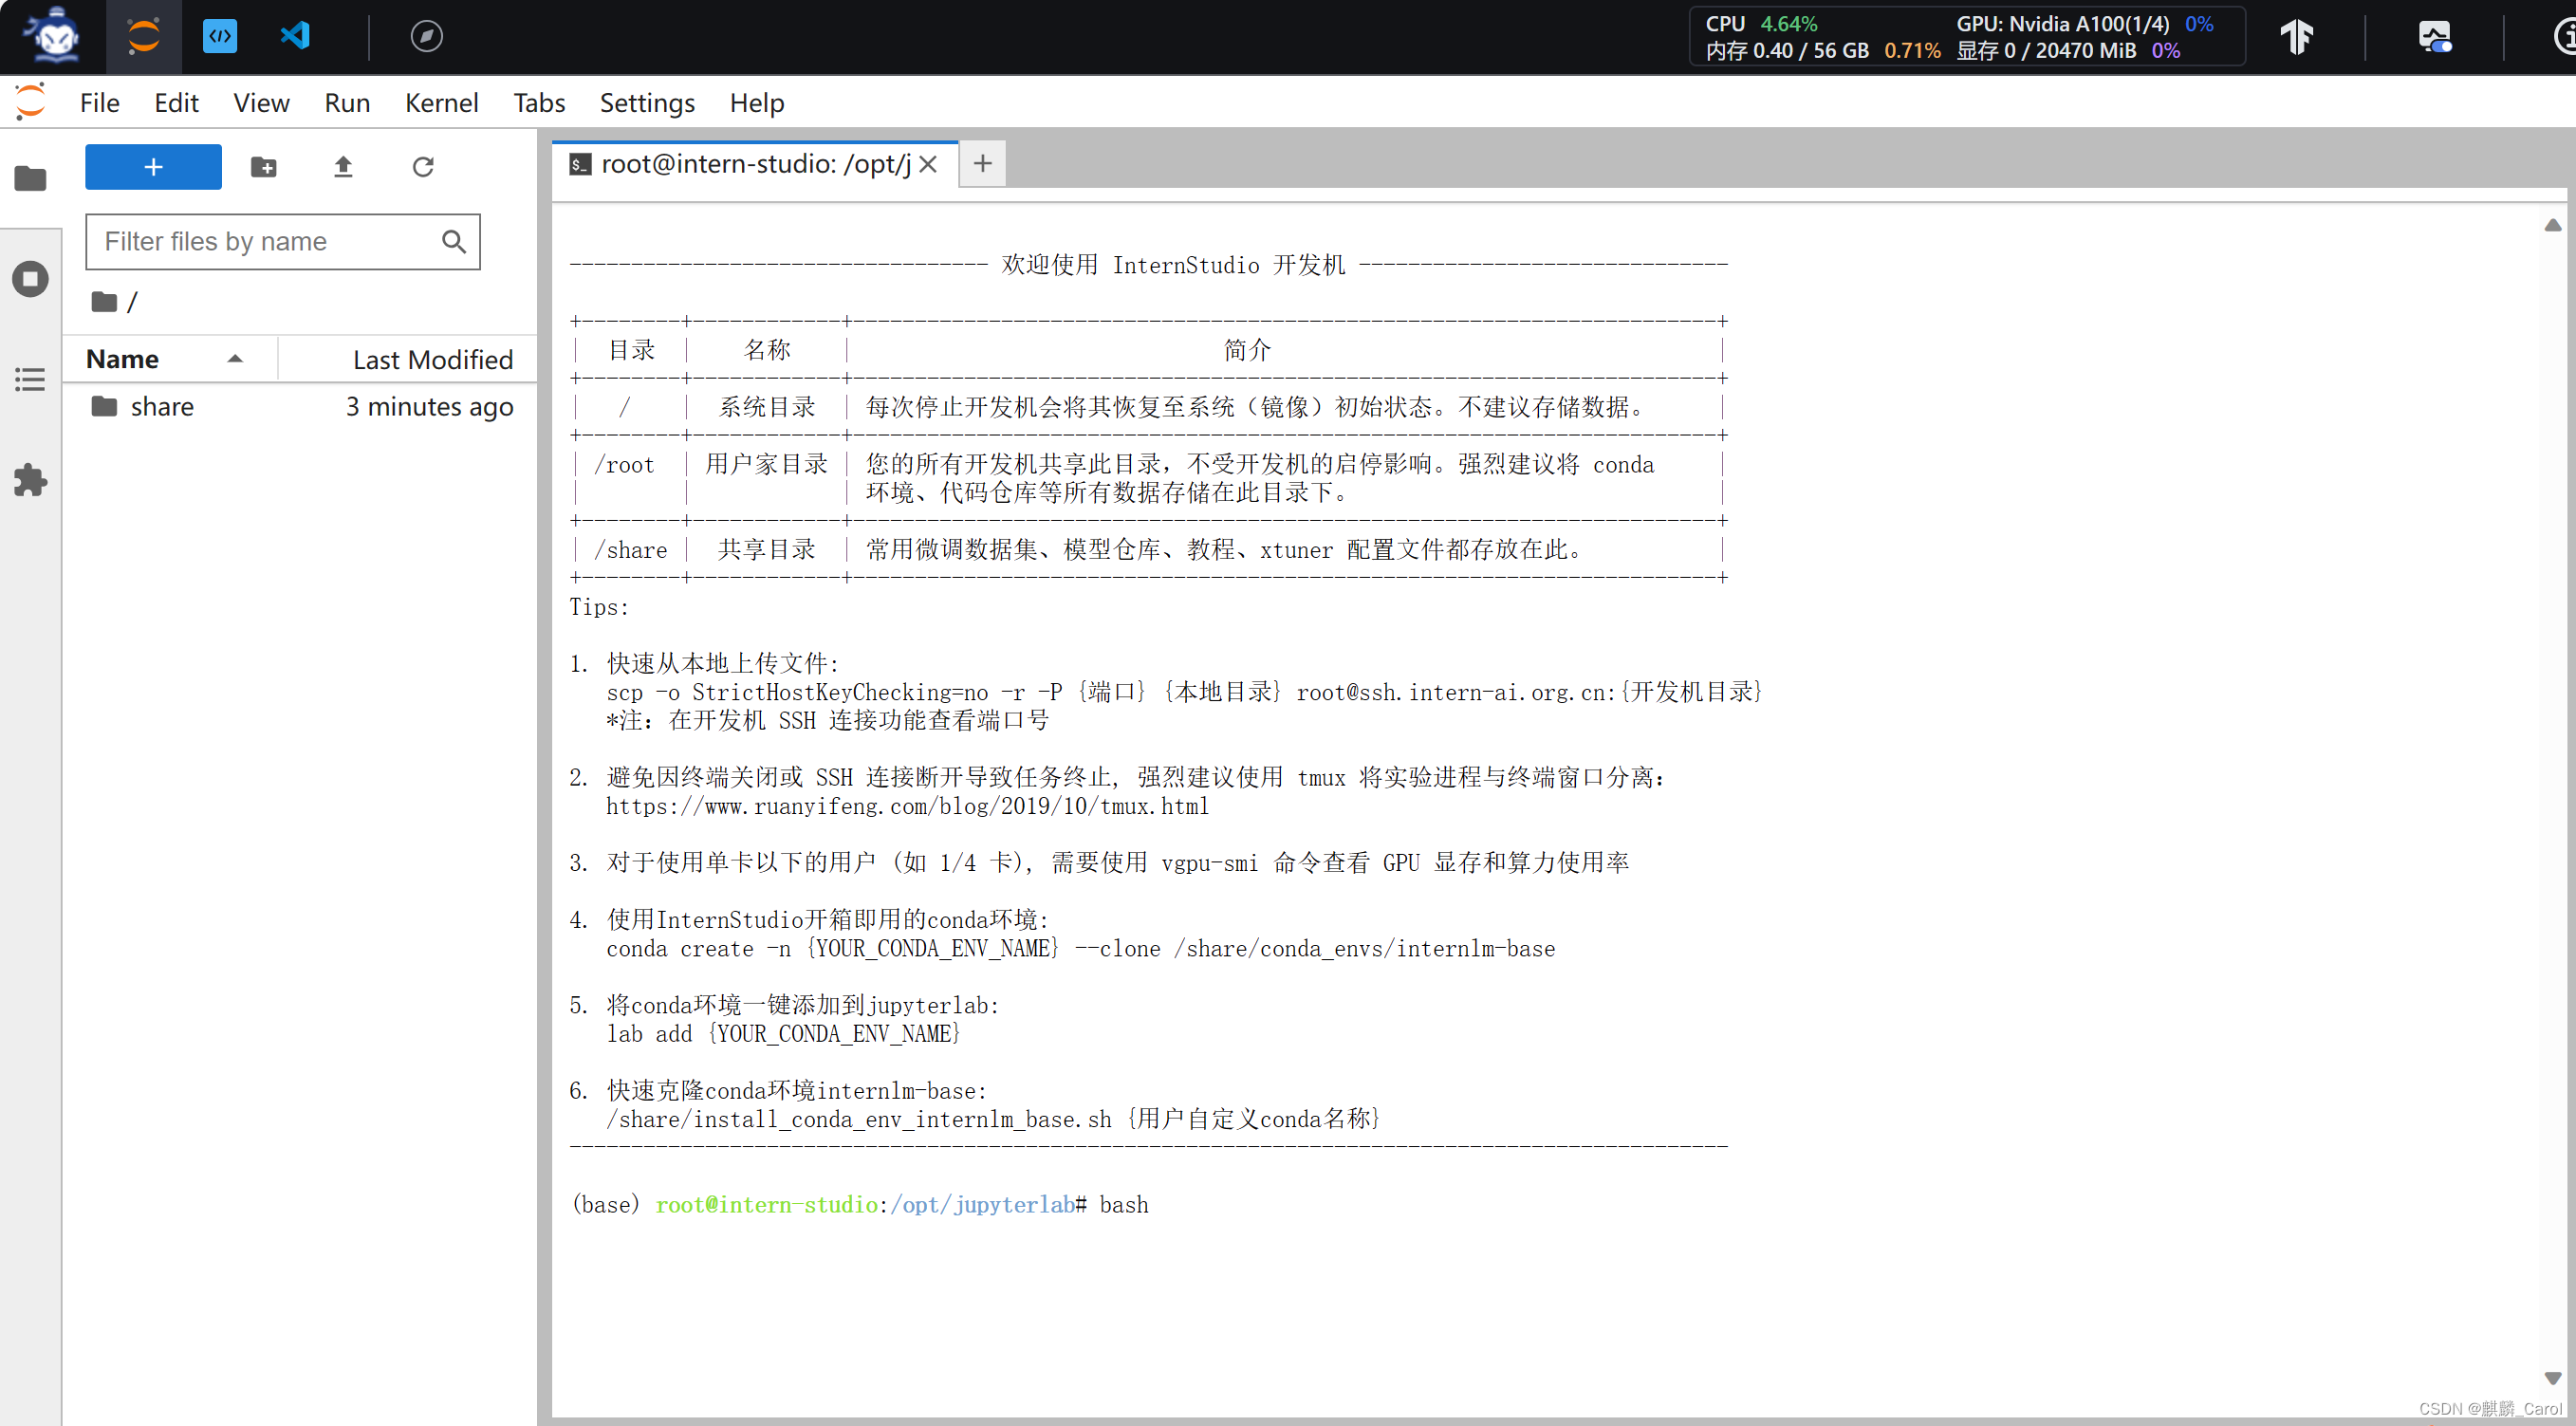Show running terminals and kernels panel
The width and height of the screenshot is (2576, 1426).
(30, 279)
